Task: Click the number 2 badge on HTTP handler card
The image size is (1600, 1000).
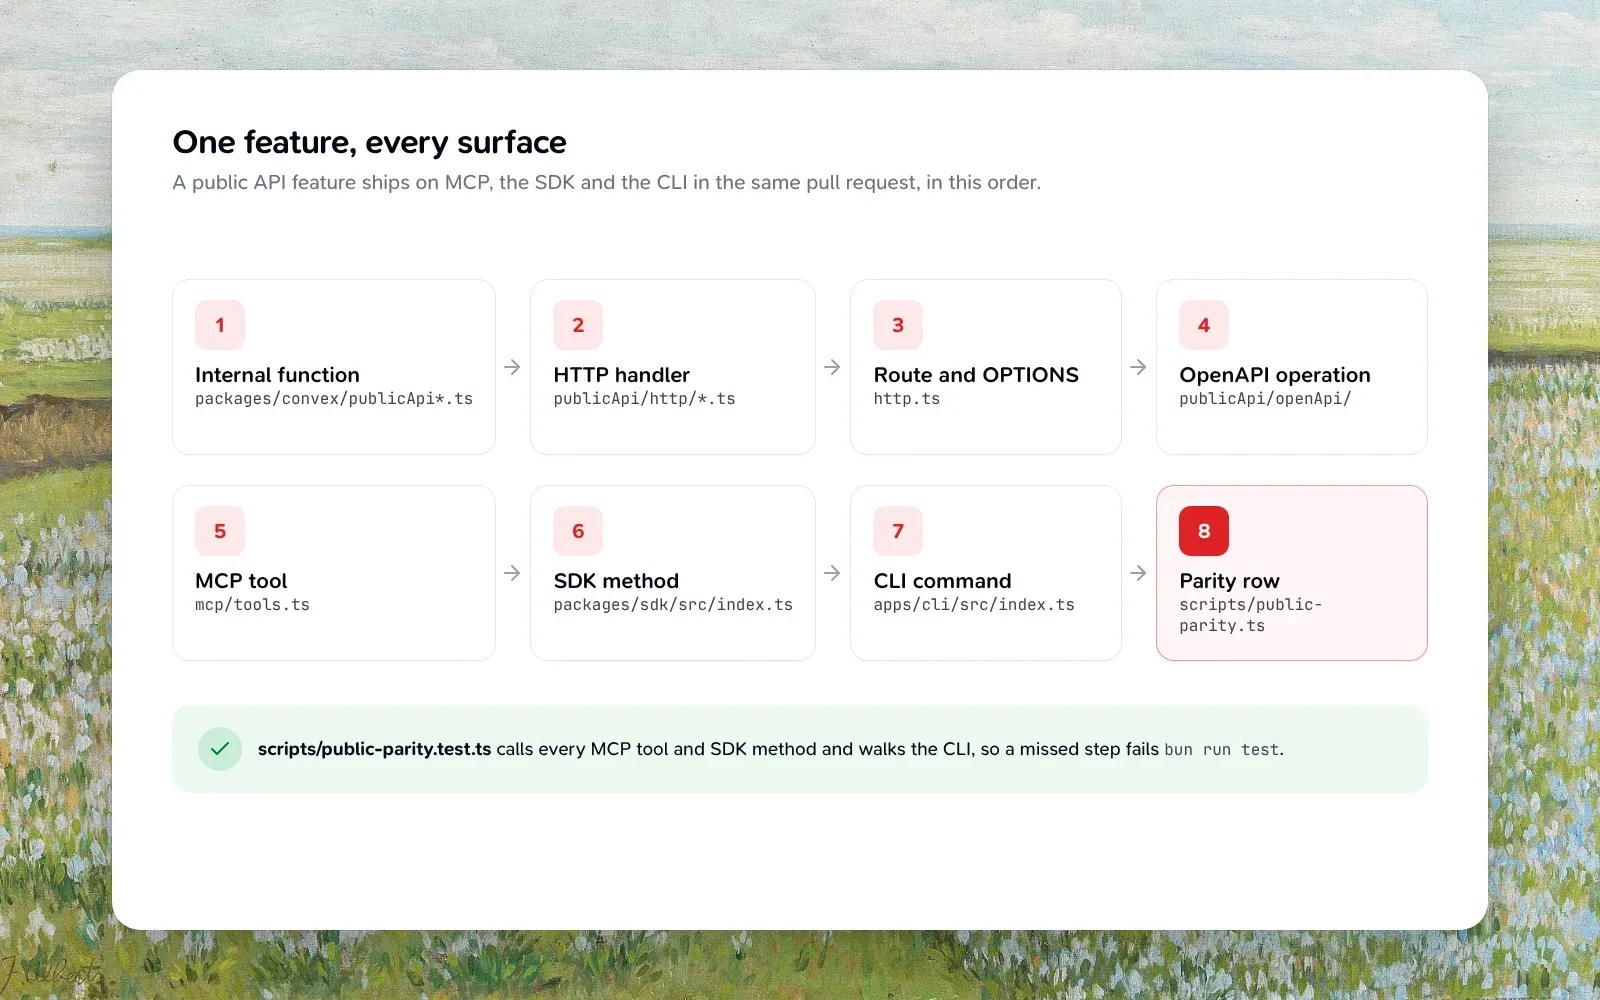Action: 578,325
